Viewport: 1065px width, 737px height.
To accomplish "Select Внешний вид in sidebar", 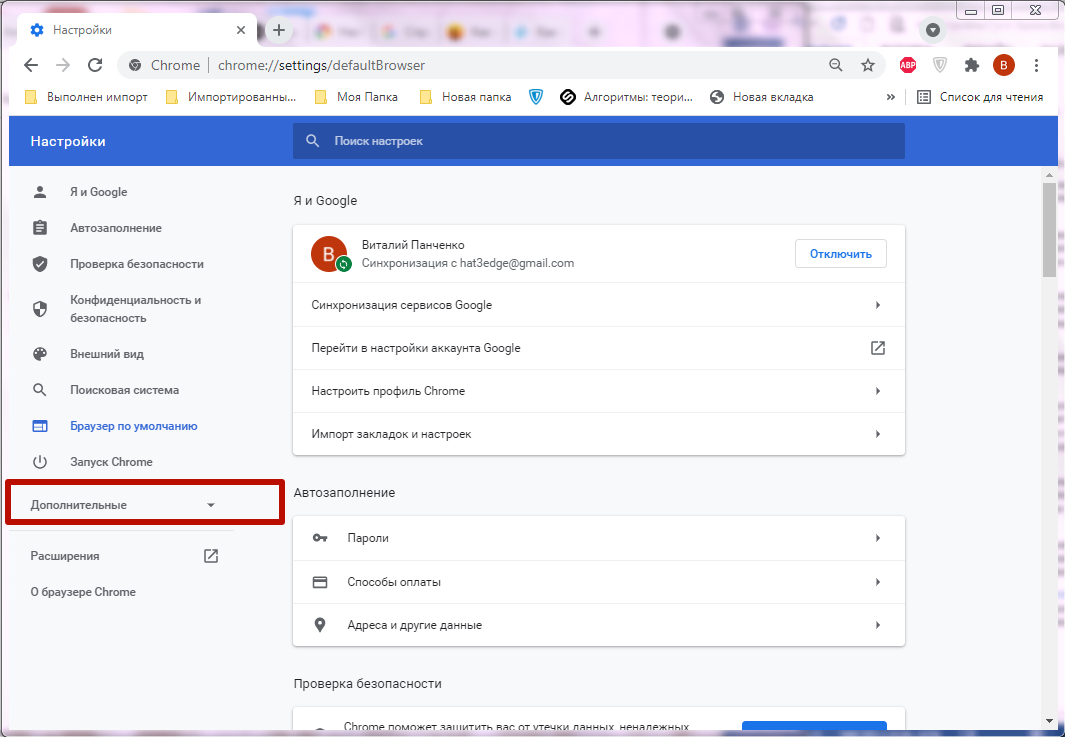I will pyautogui.click(x=107, y=354).
